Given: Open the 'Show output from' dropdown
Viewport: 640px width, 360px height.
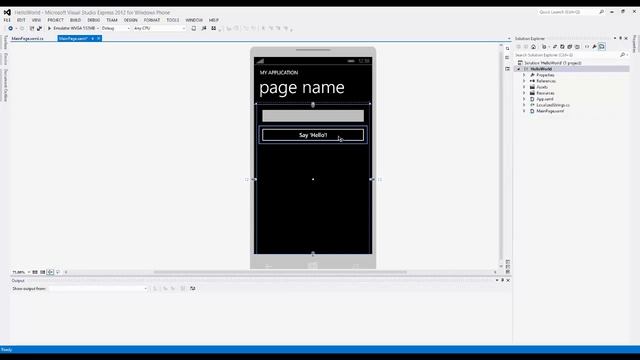Looking at the screenshot, I should [98, 289].
